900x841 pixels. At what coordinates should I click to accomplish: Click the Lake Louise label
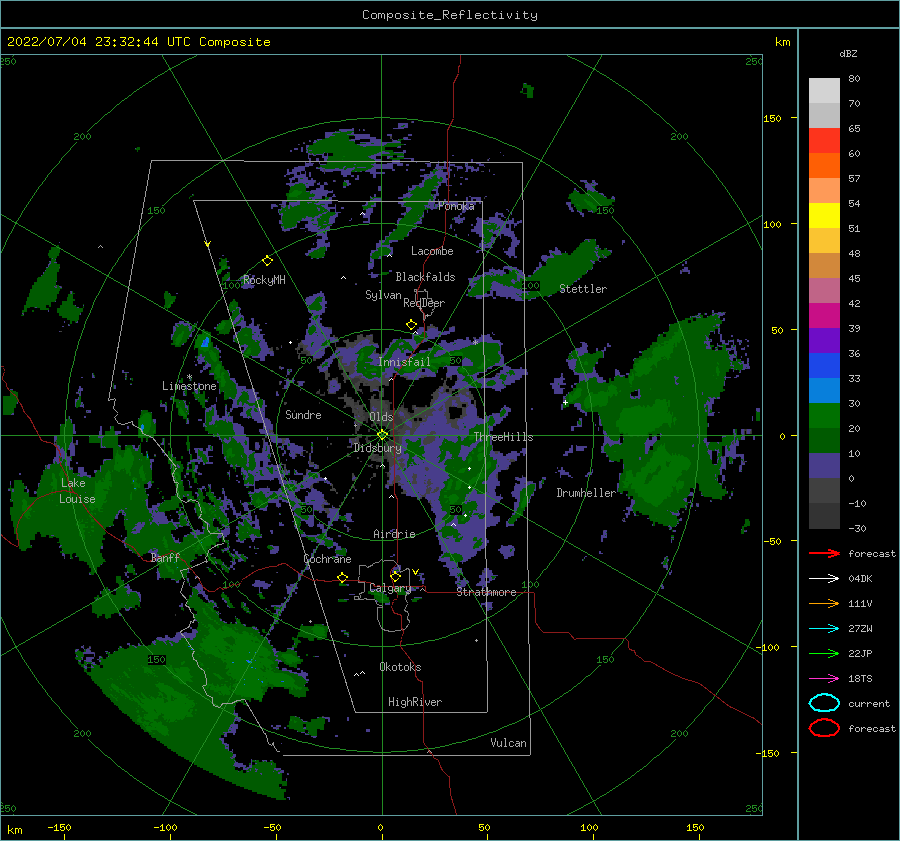pyautogui.click(x=77, y=491)
